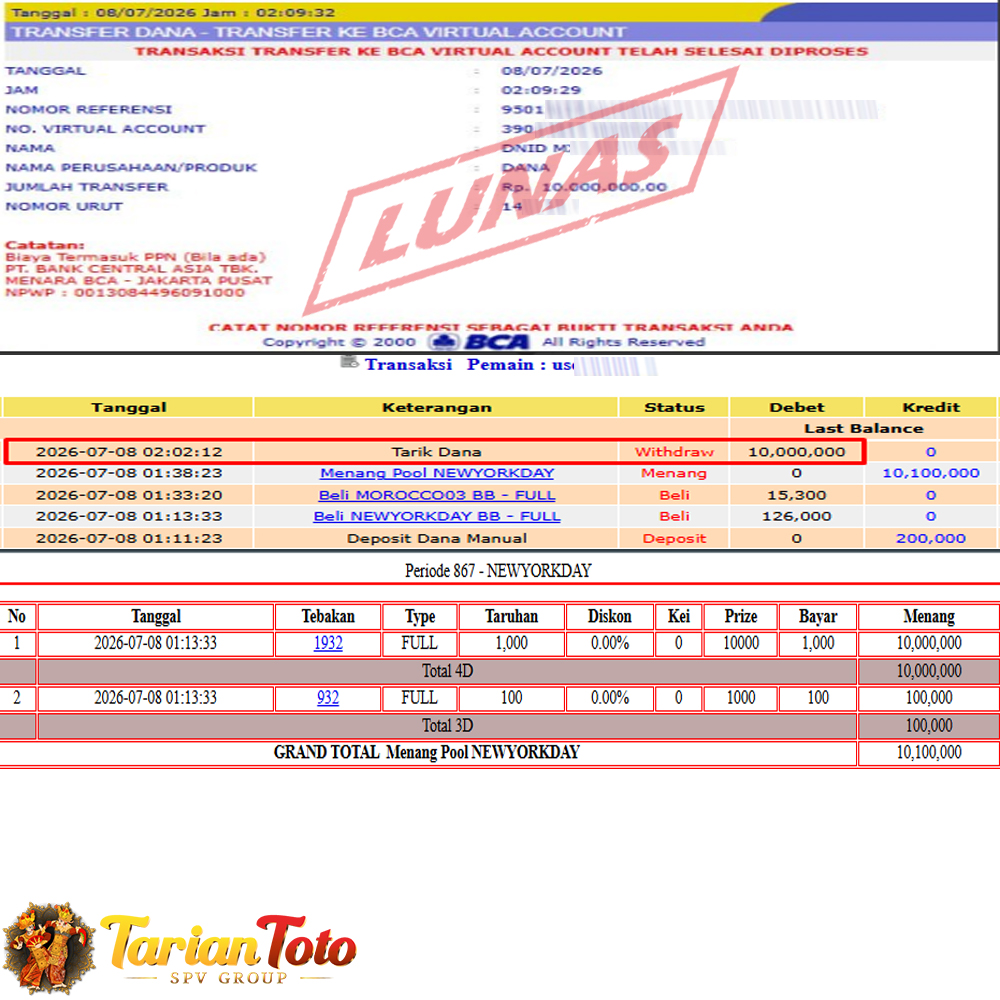Select the 'Bayar' column header
Viewport: 1000px width, 1000px height.
818,616
